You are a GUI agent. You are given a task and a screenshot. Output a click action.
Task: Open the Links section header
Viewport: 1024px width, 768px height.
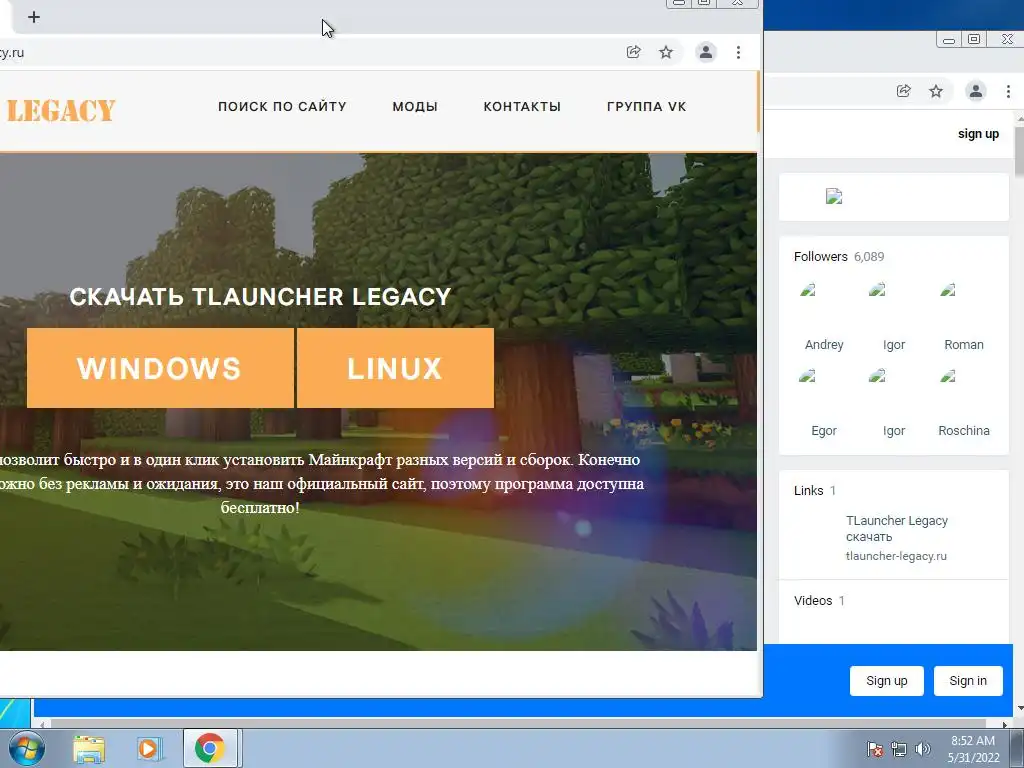(x=815, y=490)
